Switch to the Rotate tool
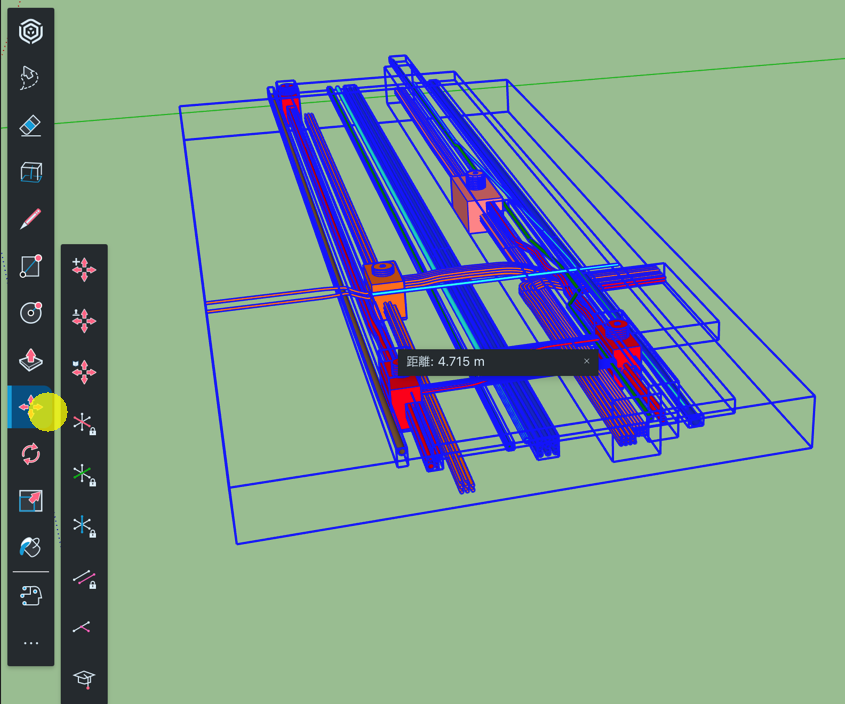 (31, 454)
